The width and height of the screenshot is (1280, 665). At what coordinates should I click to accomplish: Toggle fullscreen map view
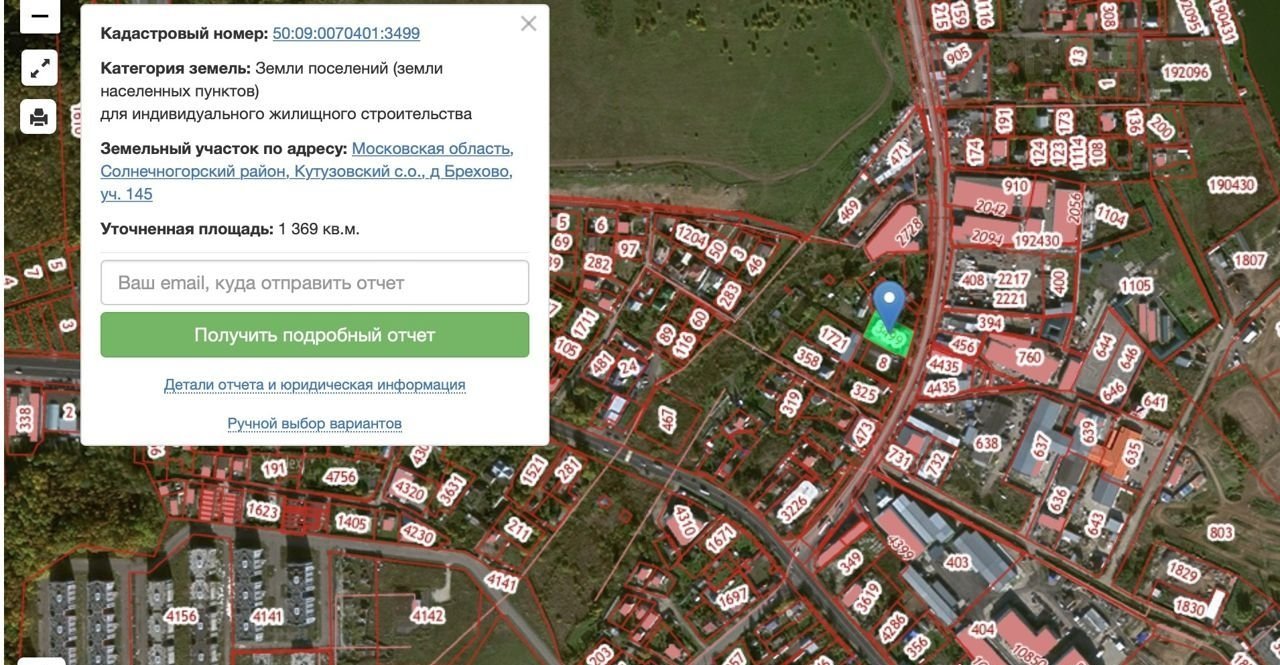(39, 68)
